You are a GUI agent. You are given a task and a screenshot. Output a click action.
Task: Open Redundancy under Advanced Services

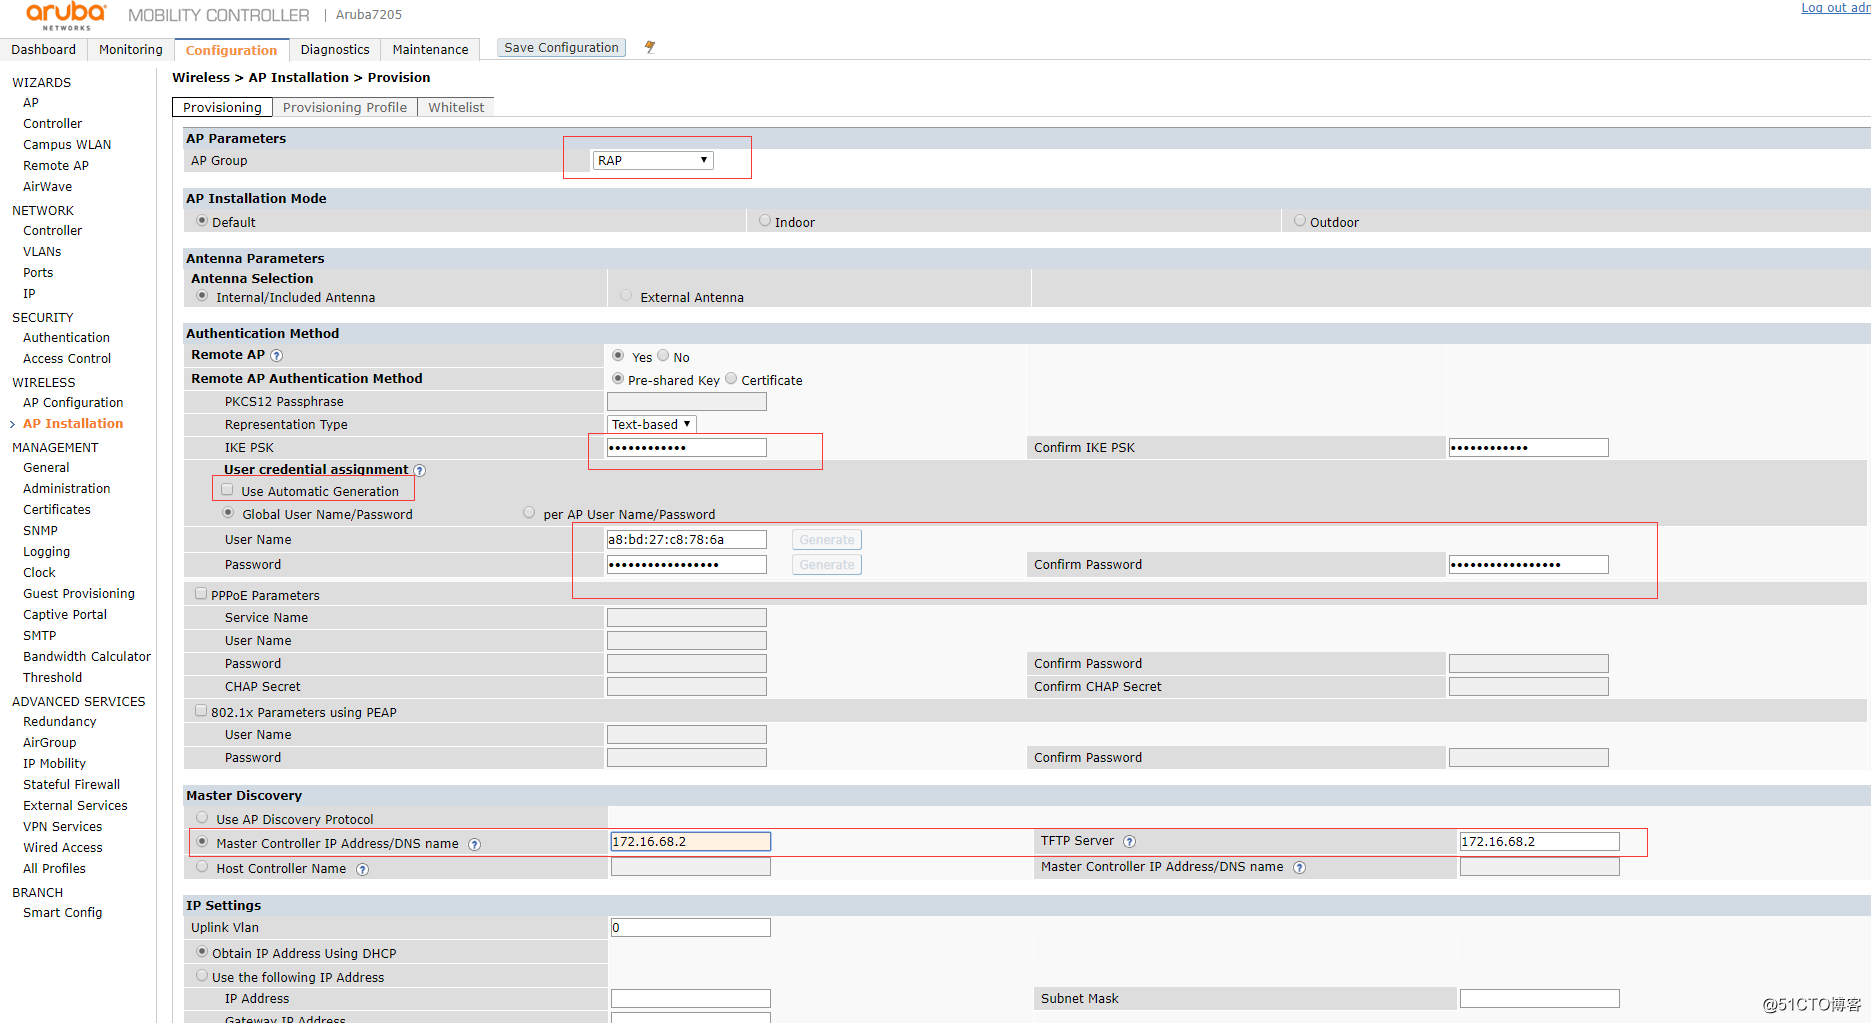60,722
